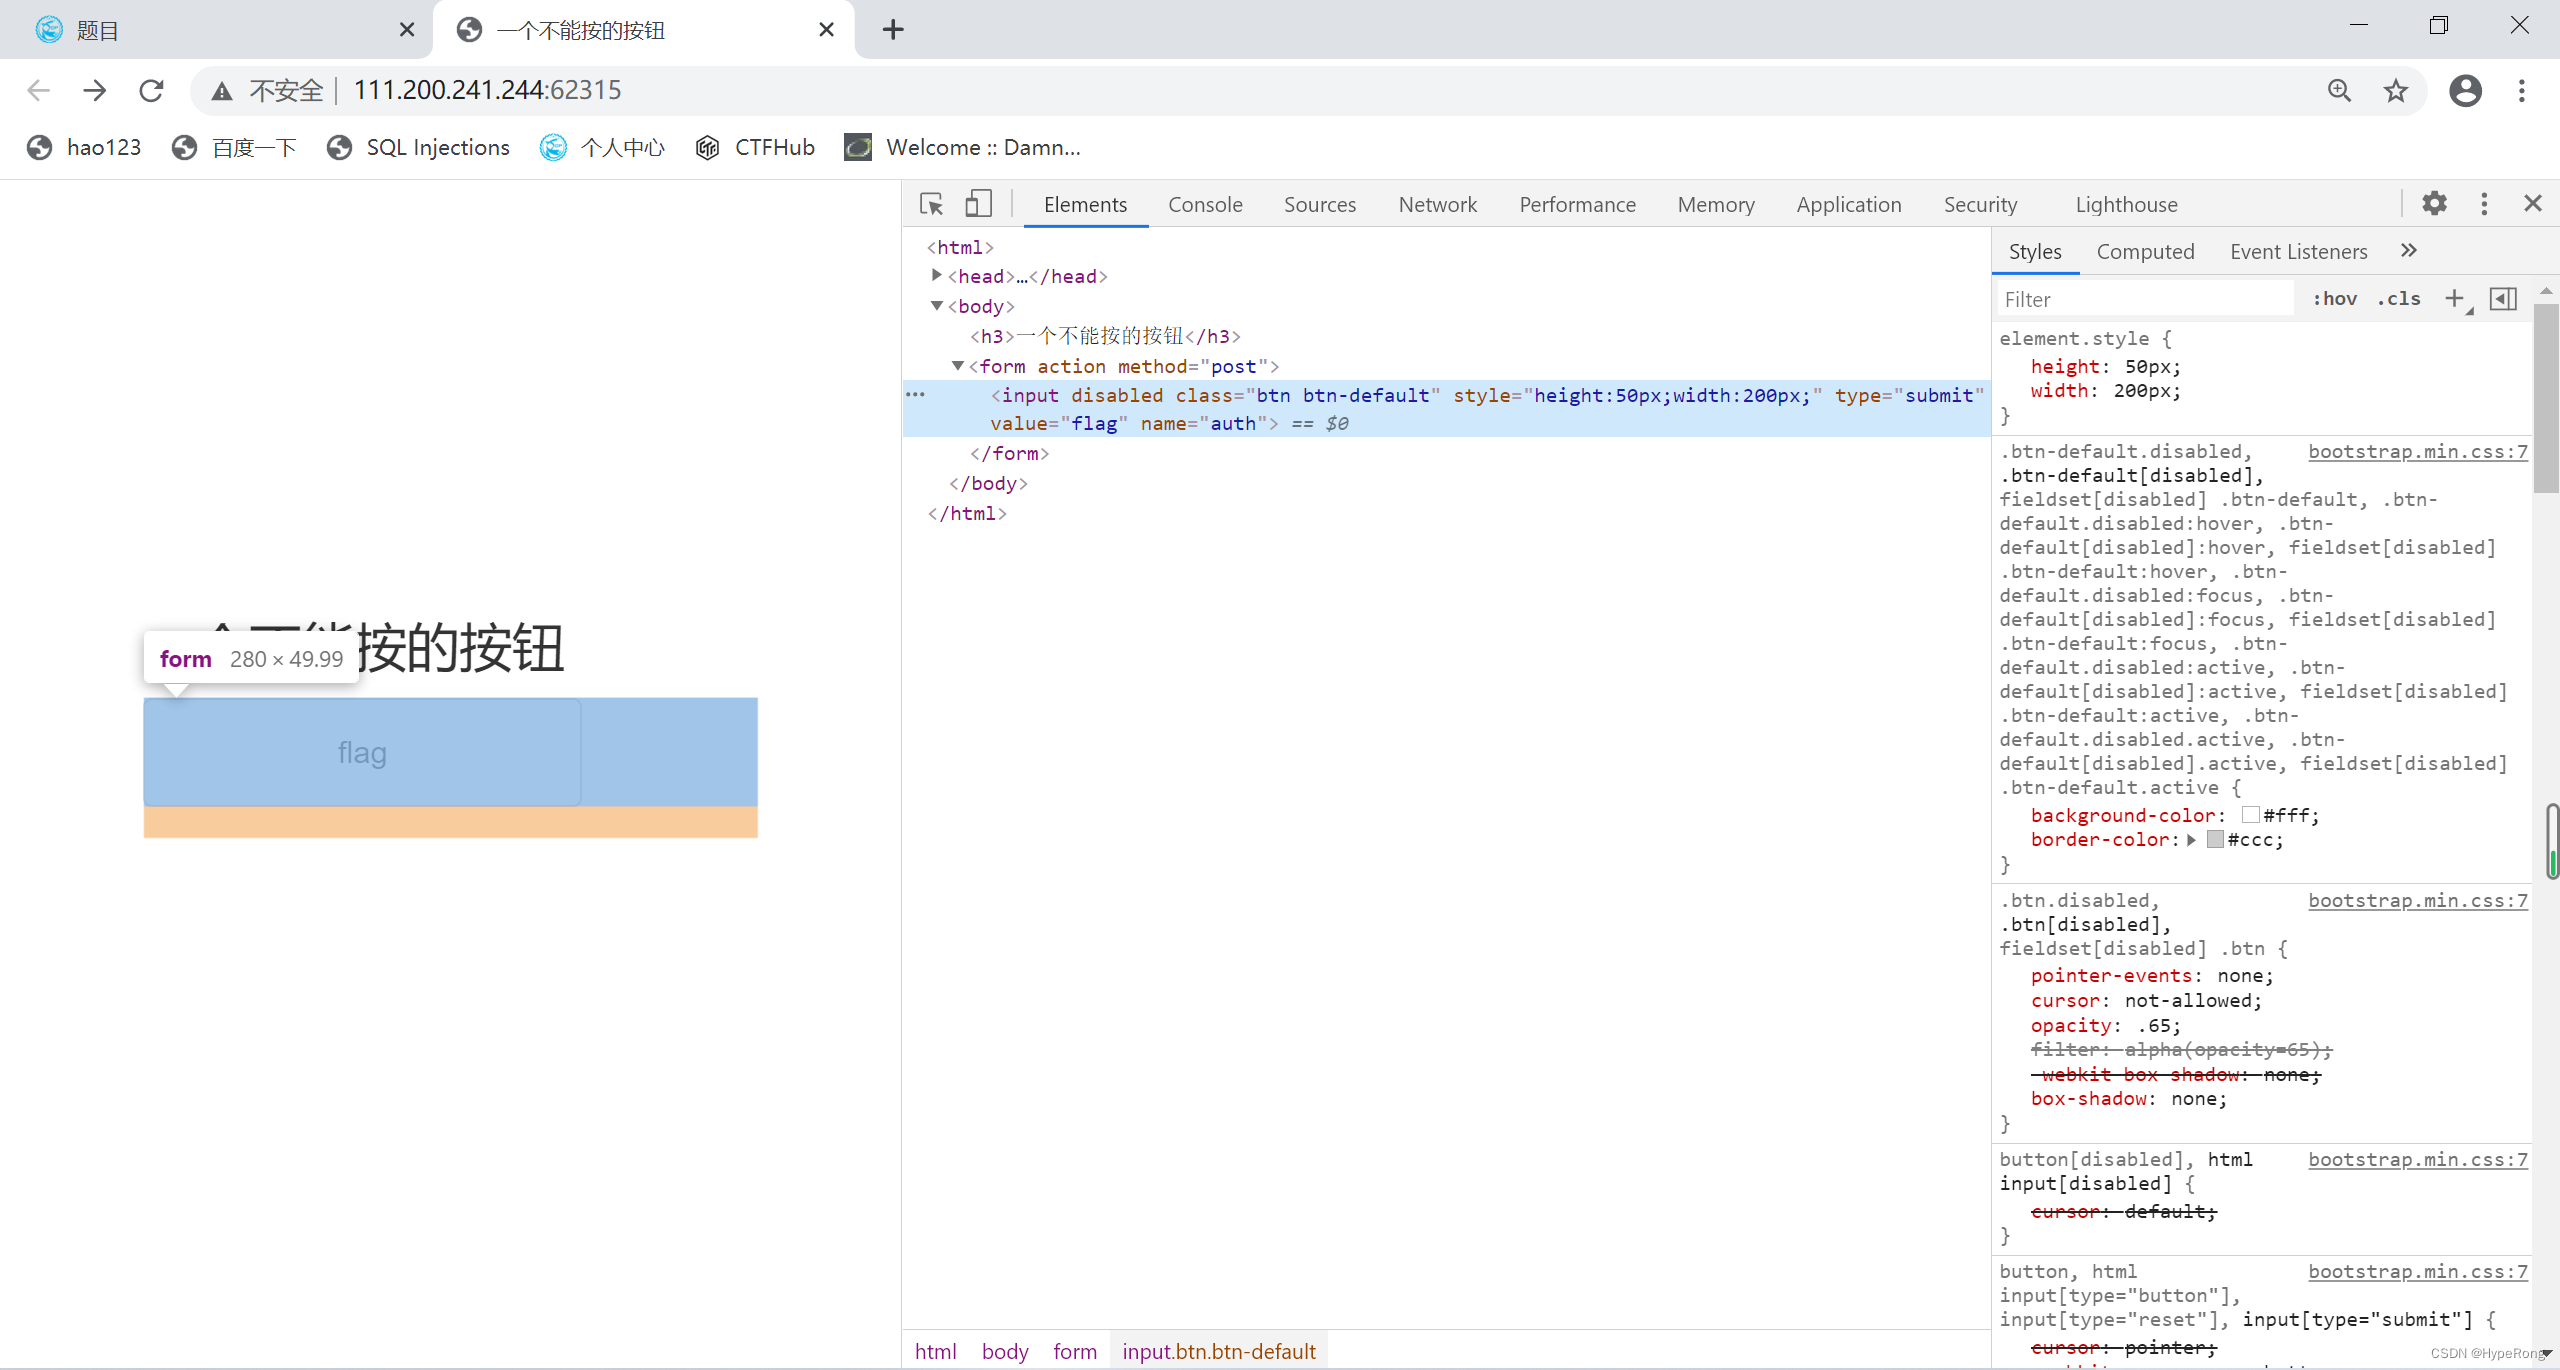The image size is (2560, 1370).
Task: Open DevTools settings gear
Action: pyautogui.click(x=2434, y=204)
